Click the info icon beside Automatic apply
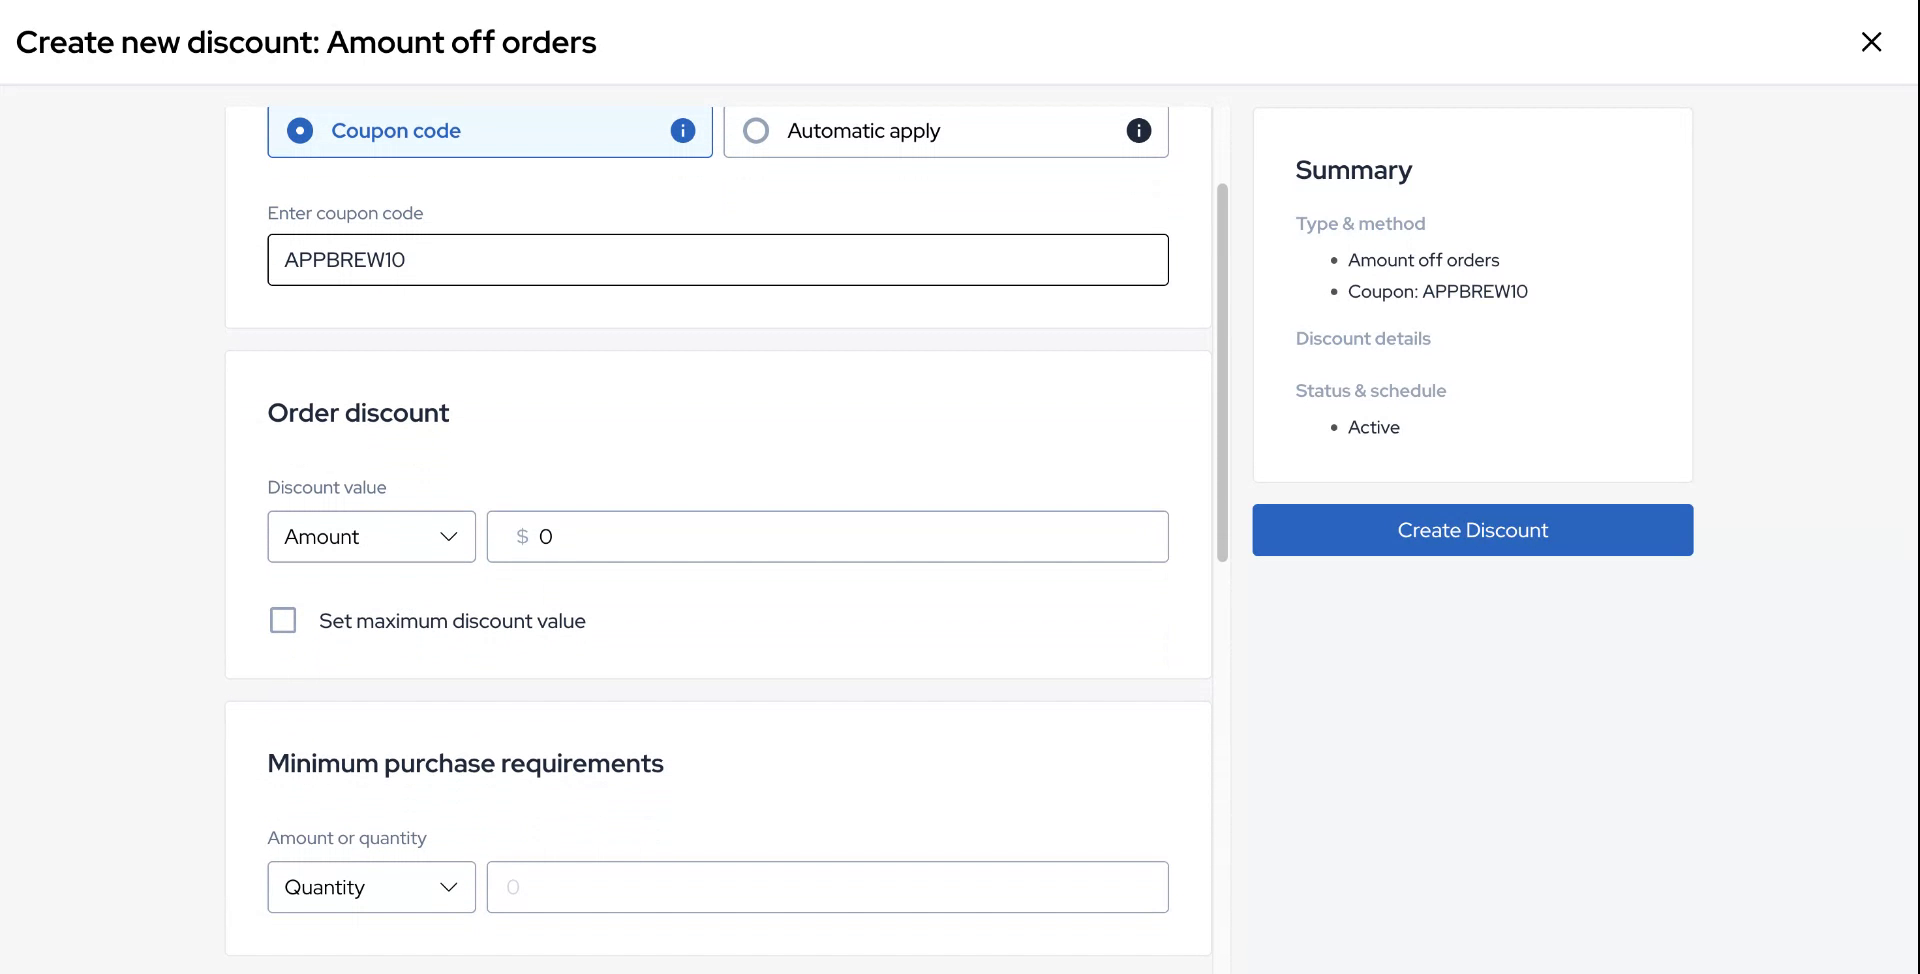 tap(1138, 130)
